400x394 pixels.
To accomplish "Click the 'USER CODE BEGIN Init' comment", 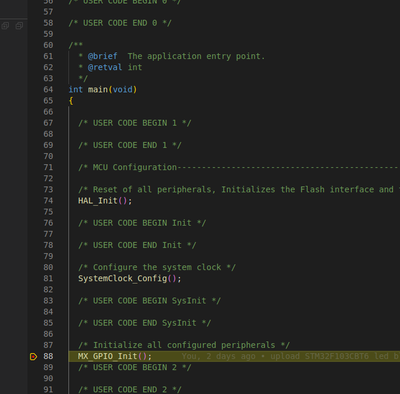I will click(x=142, y=223).
